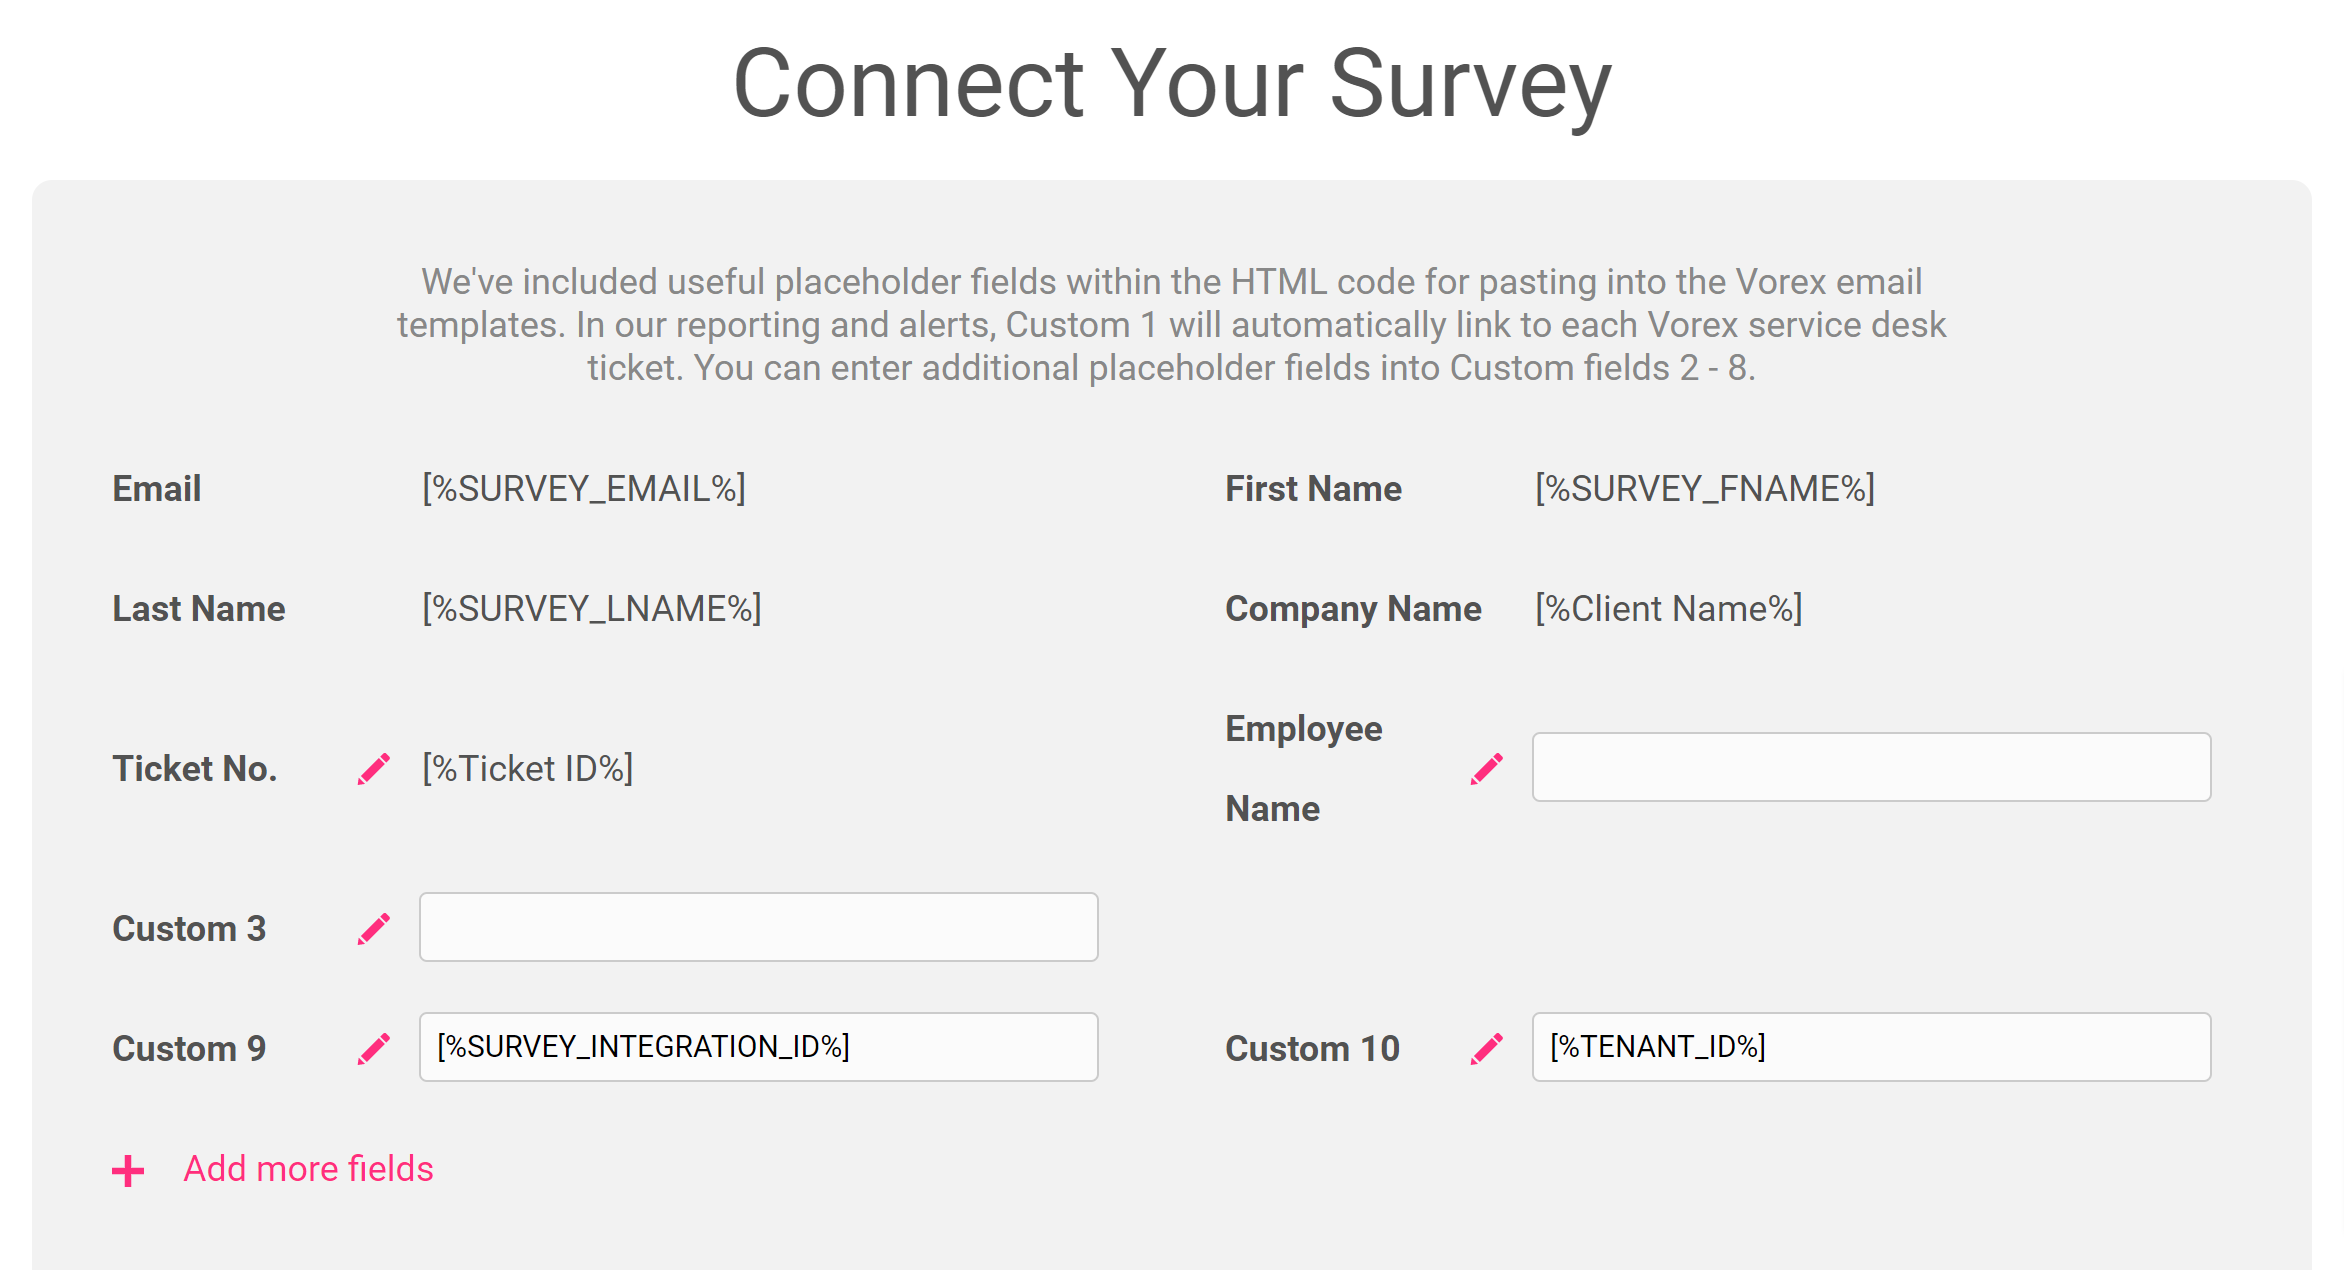Viewport: 2344px width, 1270px height.
Task: Click inside the empty Custom 3 field
Action: coord(758,927)
